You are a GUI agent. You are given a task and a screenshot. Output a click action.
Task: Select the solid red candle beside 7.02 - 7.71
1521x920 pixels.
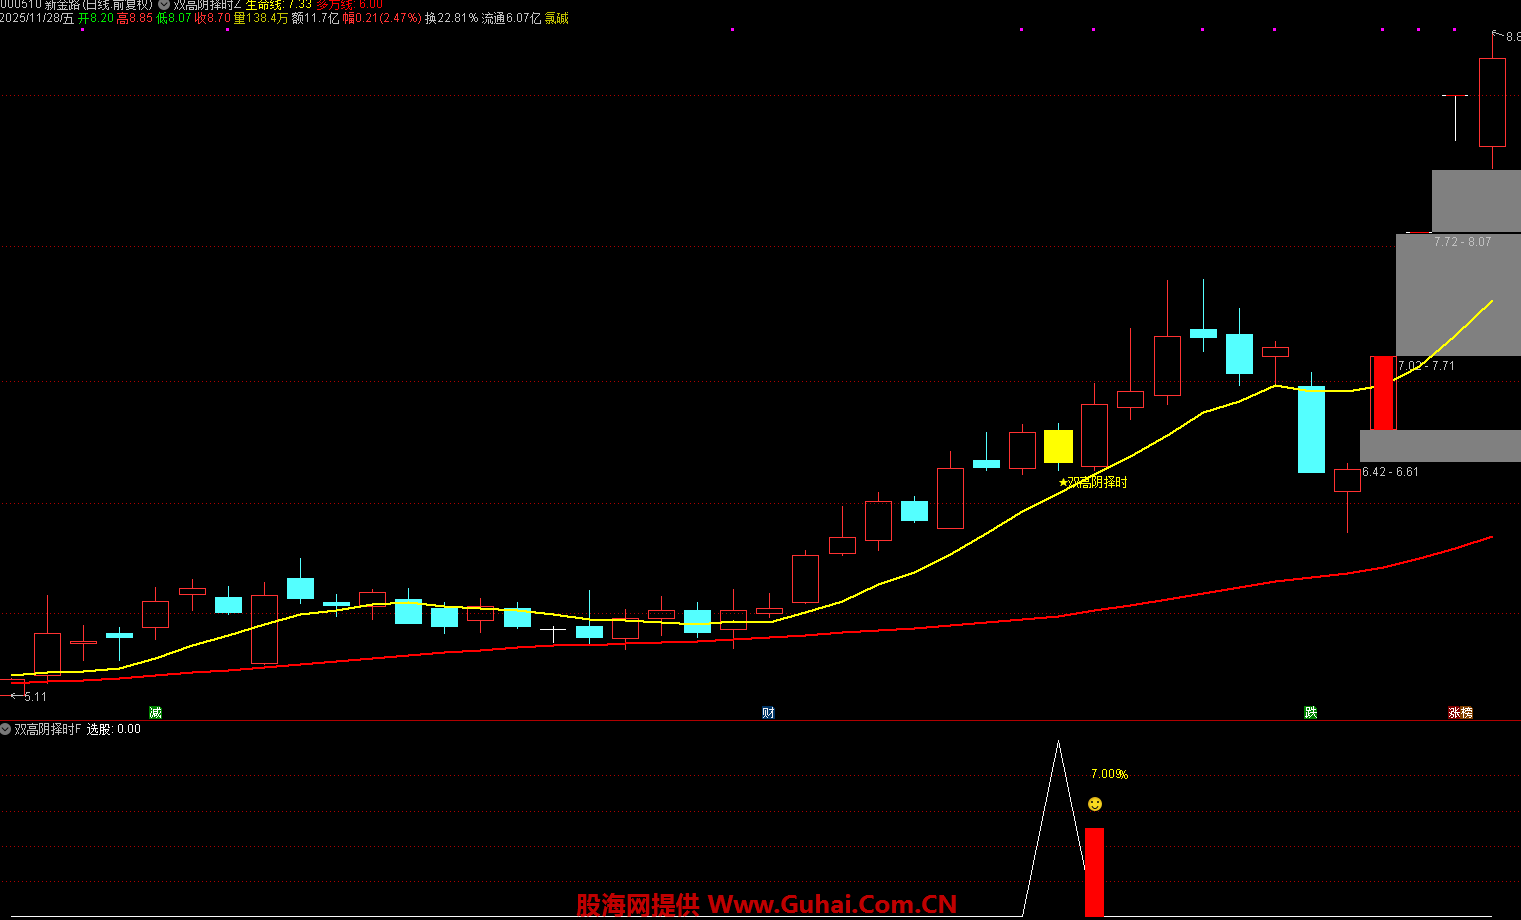click(1383, 392)
